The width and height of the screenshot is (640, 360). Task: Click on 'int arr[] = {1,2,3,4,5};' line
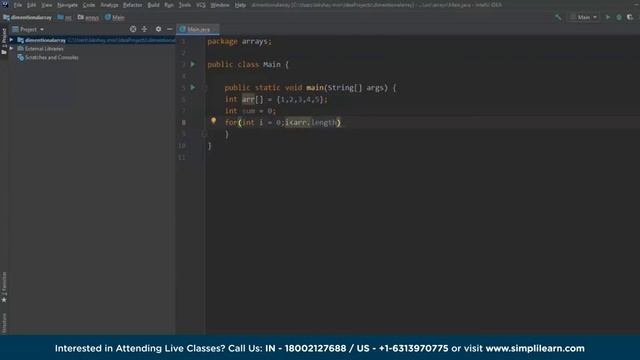[x=276, y=99]
